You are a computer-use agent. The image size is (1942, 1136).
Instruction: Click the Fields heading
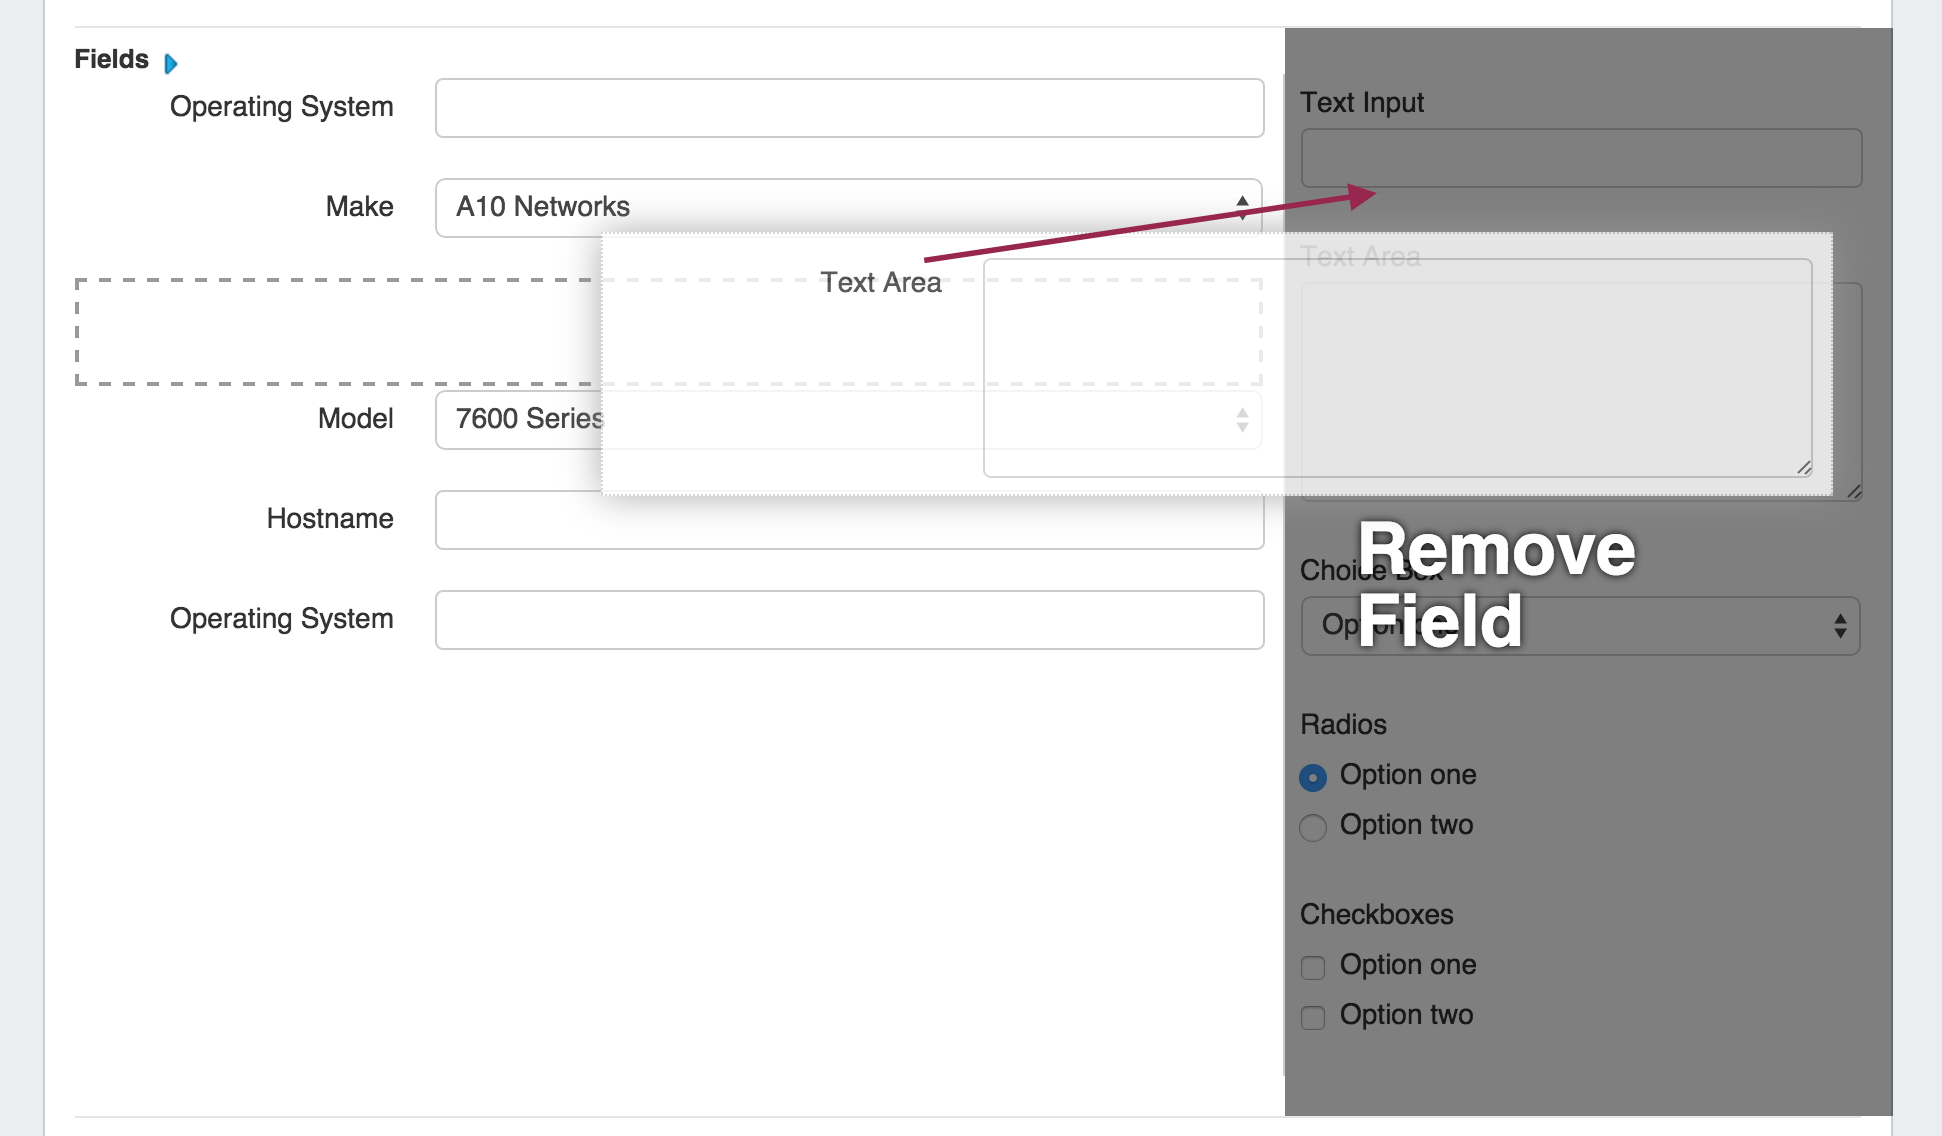111,59
